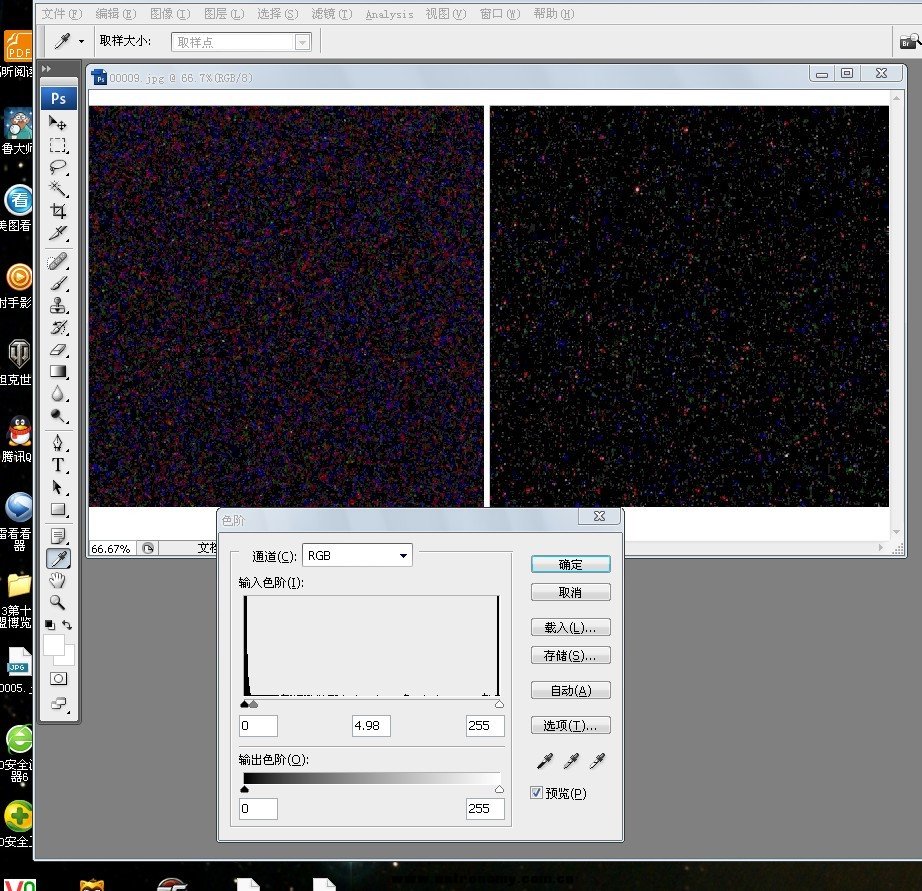This screenshot has width=922, height=891.
Task: Select the Slice tool
Action: [x=58, y=233]
